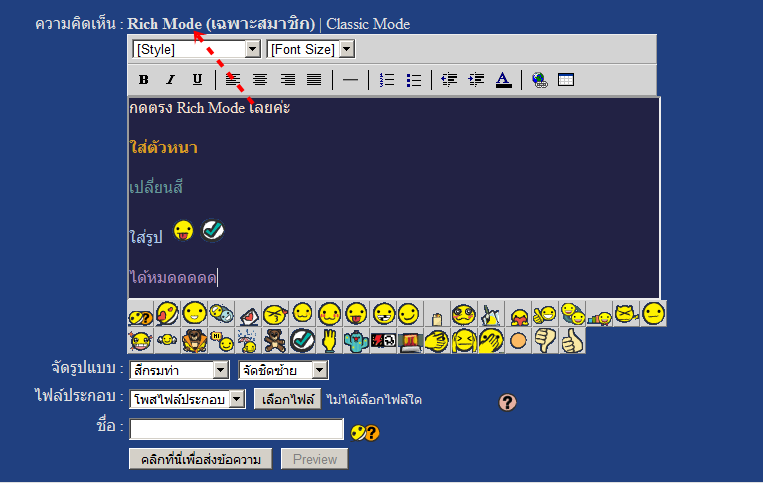Switch to Rich Mode editor
The height and width of the screenshot is (483, 763).
pos(221,24)
